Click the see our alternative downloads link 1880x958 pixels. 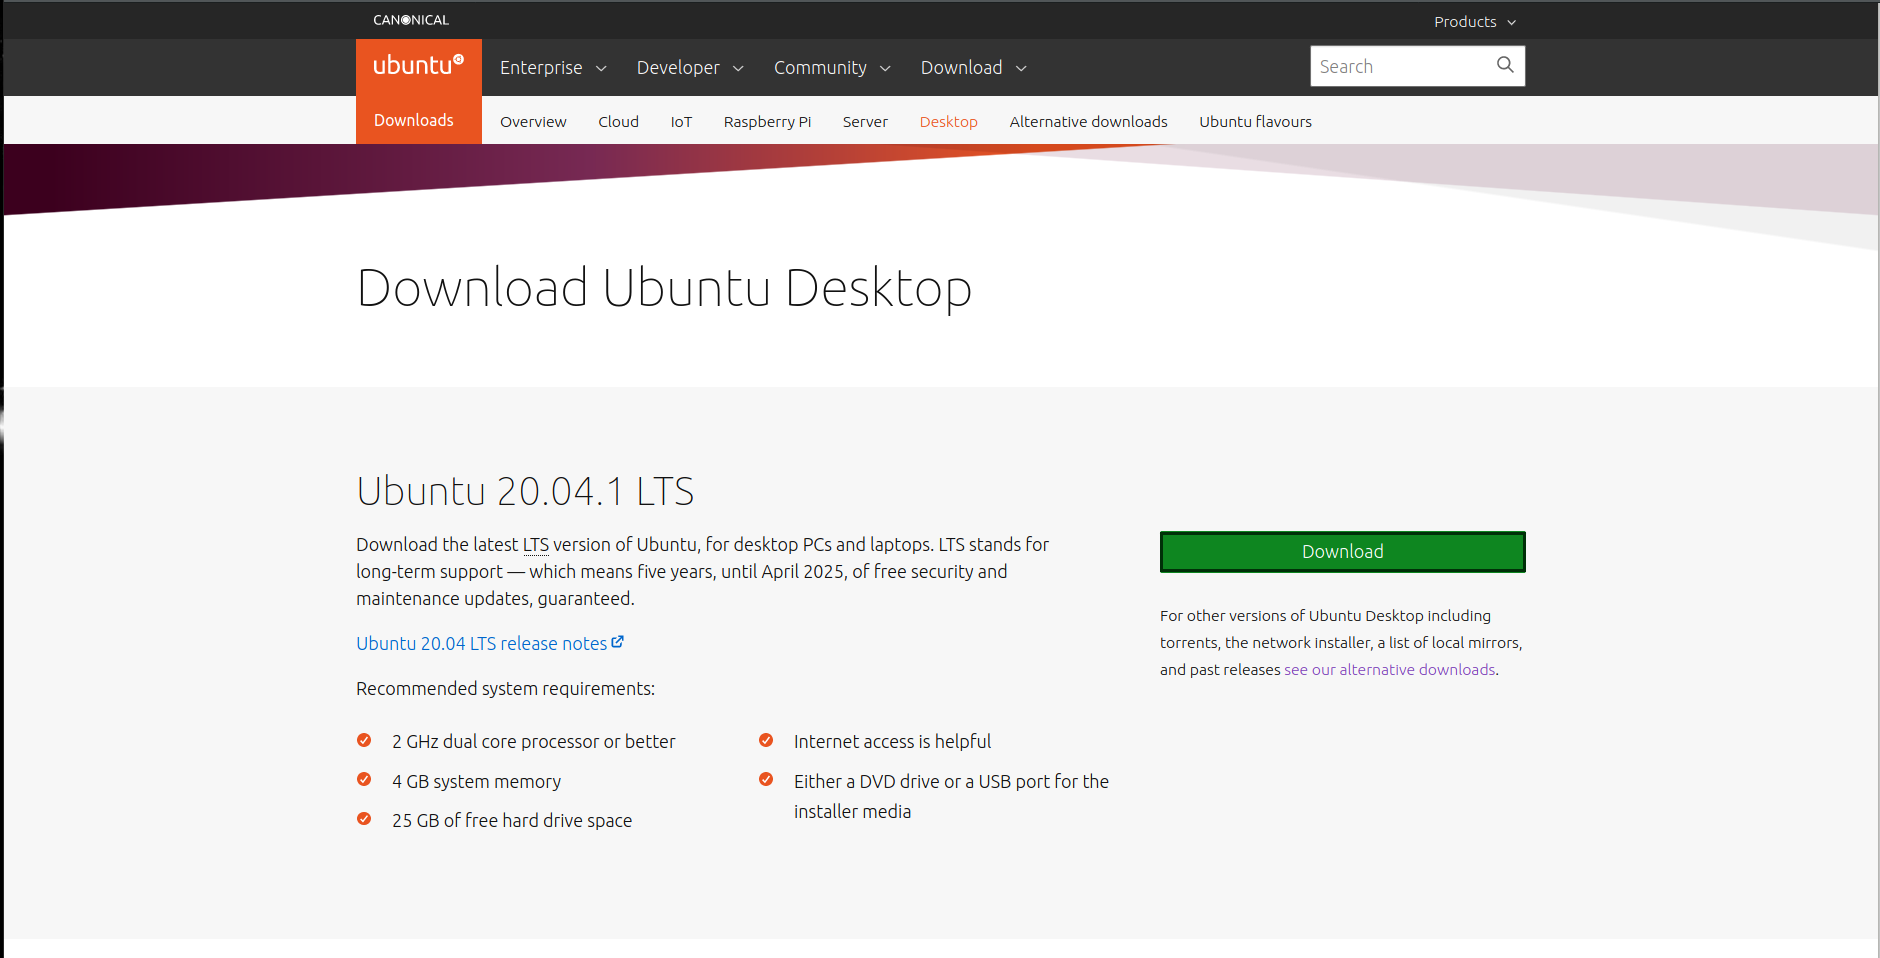click(1389, 669)
